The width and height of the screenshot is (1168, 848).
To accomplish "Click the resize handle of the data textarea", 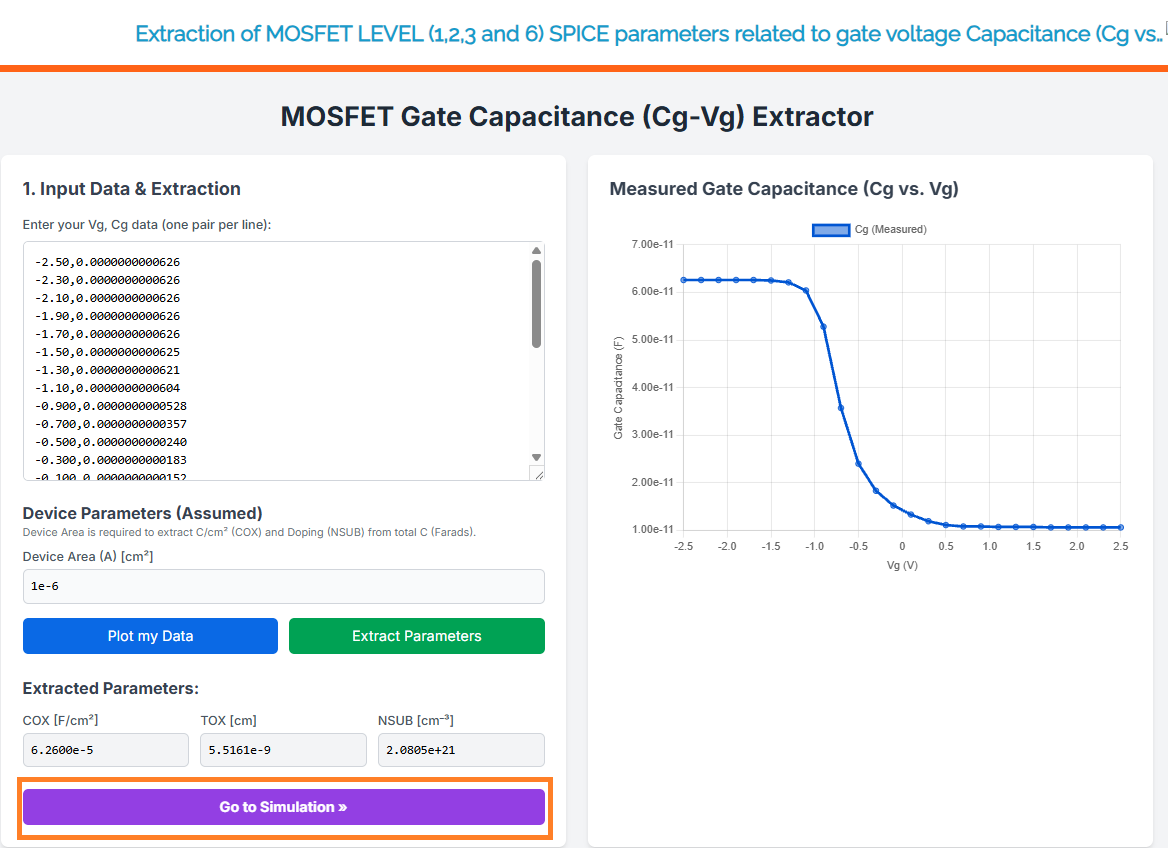I will [x=537, y=474].
